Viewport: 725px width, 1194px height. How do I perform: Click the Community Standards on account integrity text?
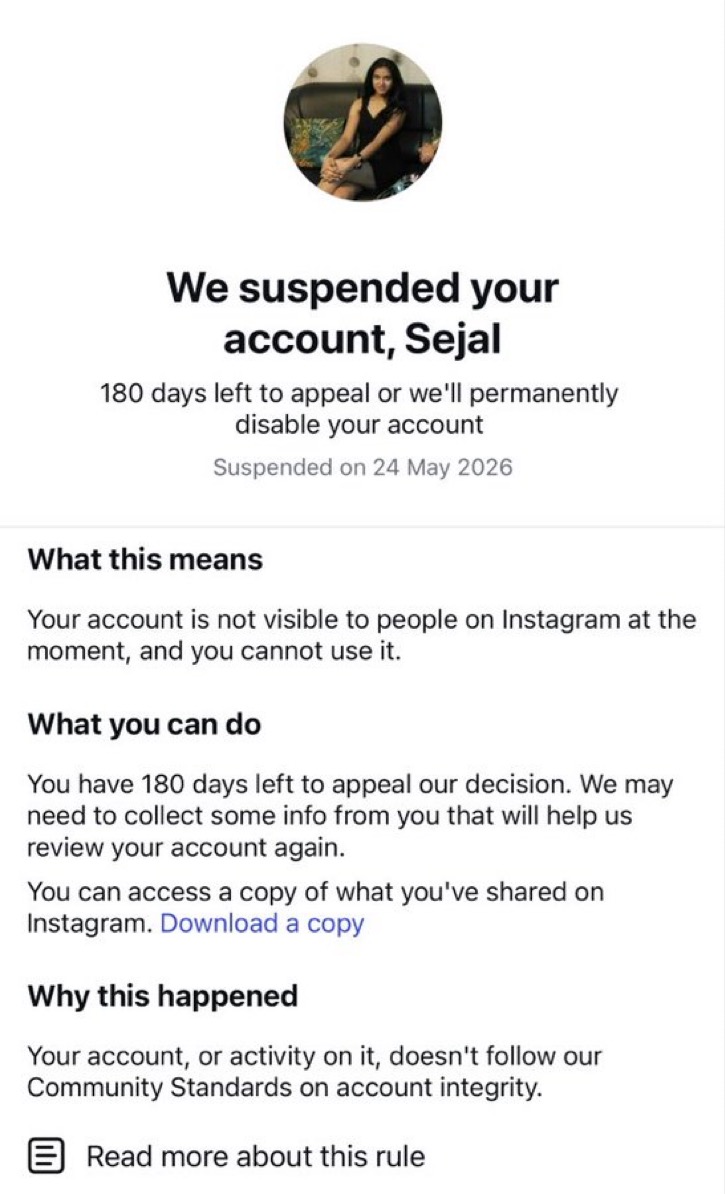285,1087
